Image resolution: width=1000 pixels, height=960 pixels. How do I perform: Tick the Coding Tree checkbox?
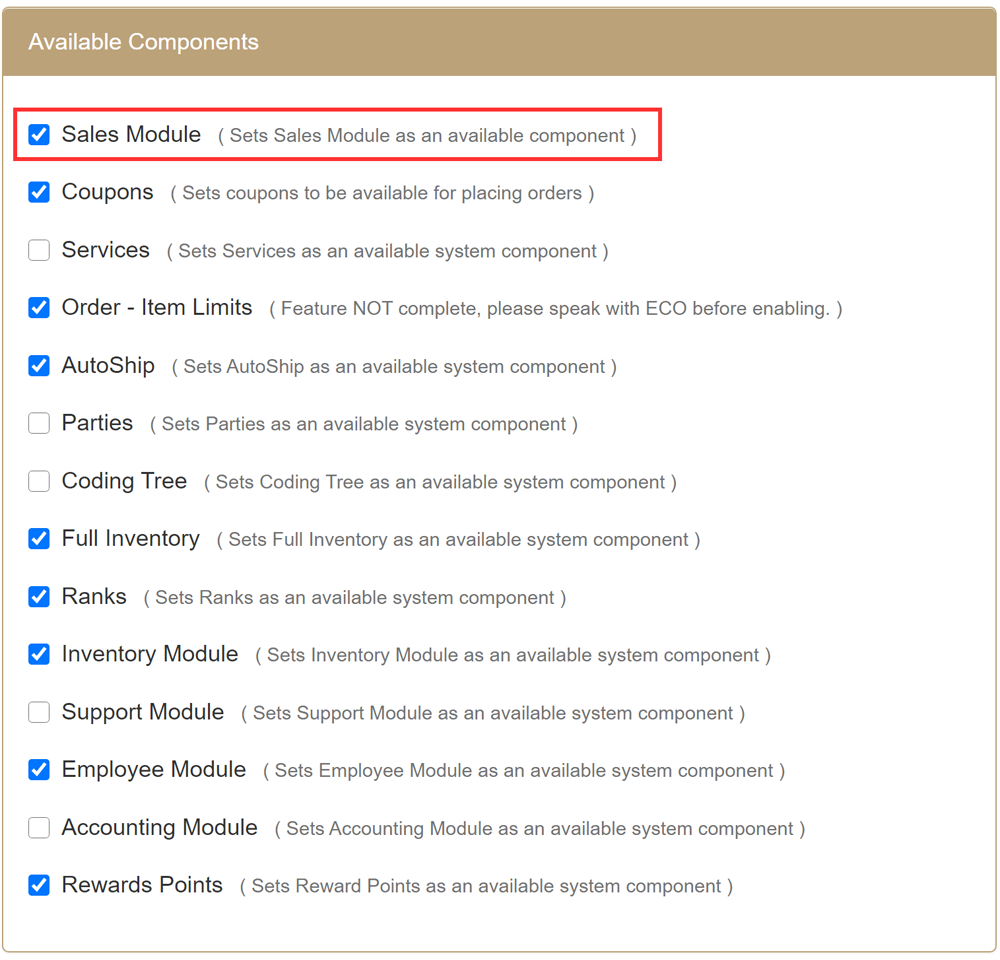click(x=39, y=482)
